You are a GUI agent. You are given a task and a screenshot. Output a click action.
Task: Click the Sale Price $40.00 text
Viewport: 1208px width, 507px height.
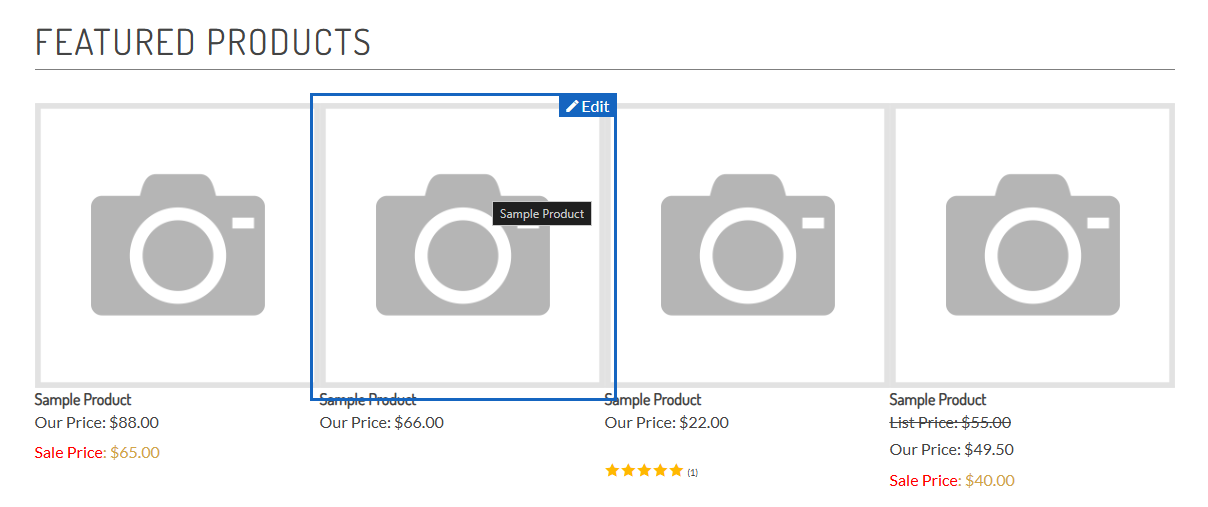952,480
